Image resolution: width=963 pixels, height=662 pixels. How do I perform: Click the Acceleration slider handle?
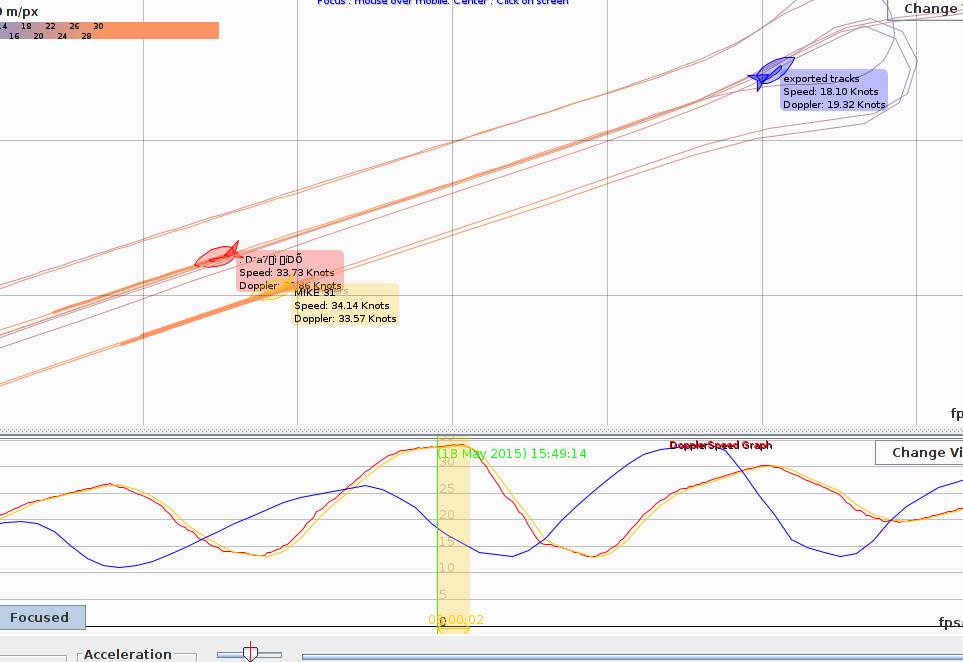tap(250, 654)
